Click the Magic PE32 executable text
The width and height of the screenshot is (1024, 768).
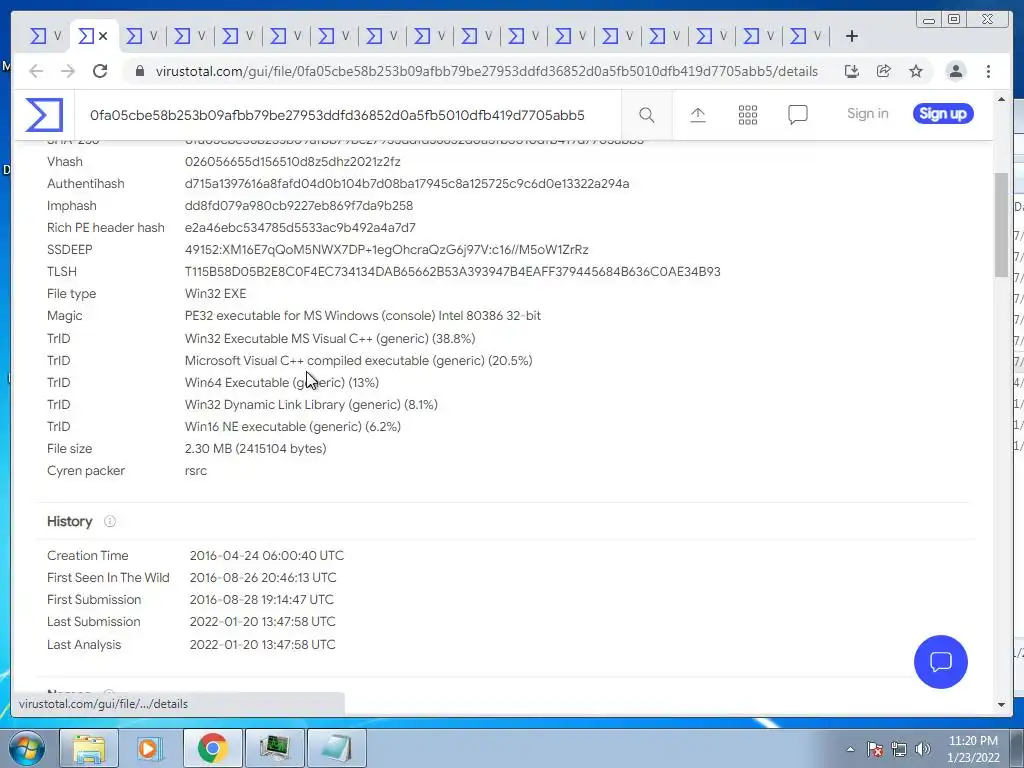[362, 315]
